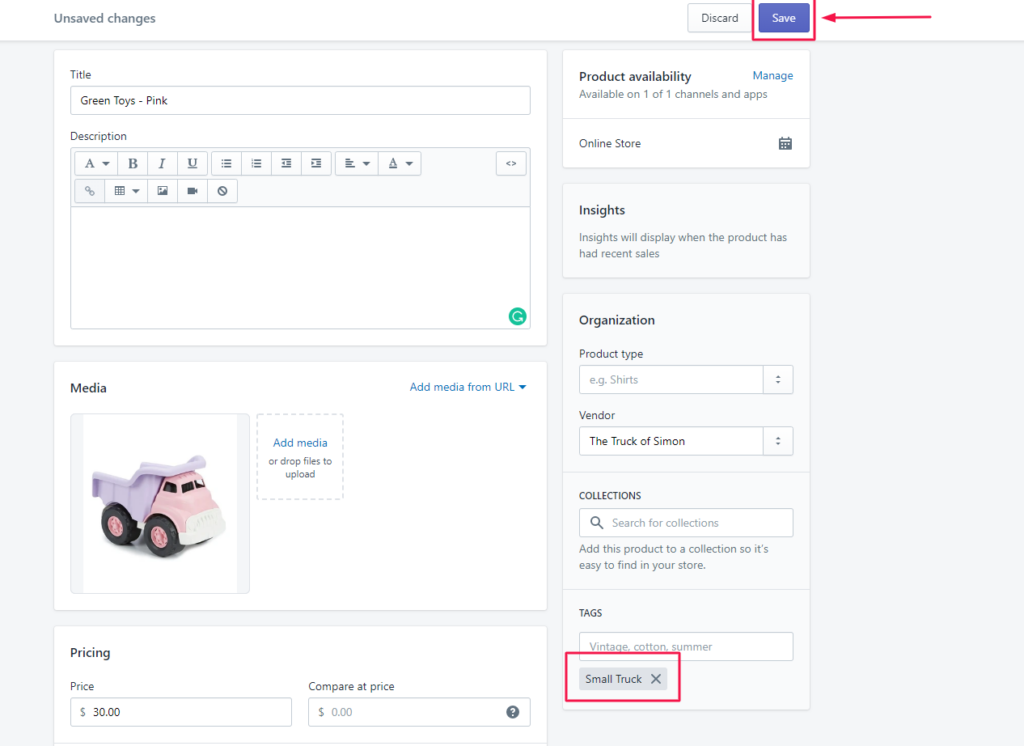Viewport: 1024px width, 746px height.
Task: Show HTML source view of description
Action: [x=510, y=163]
